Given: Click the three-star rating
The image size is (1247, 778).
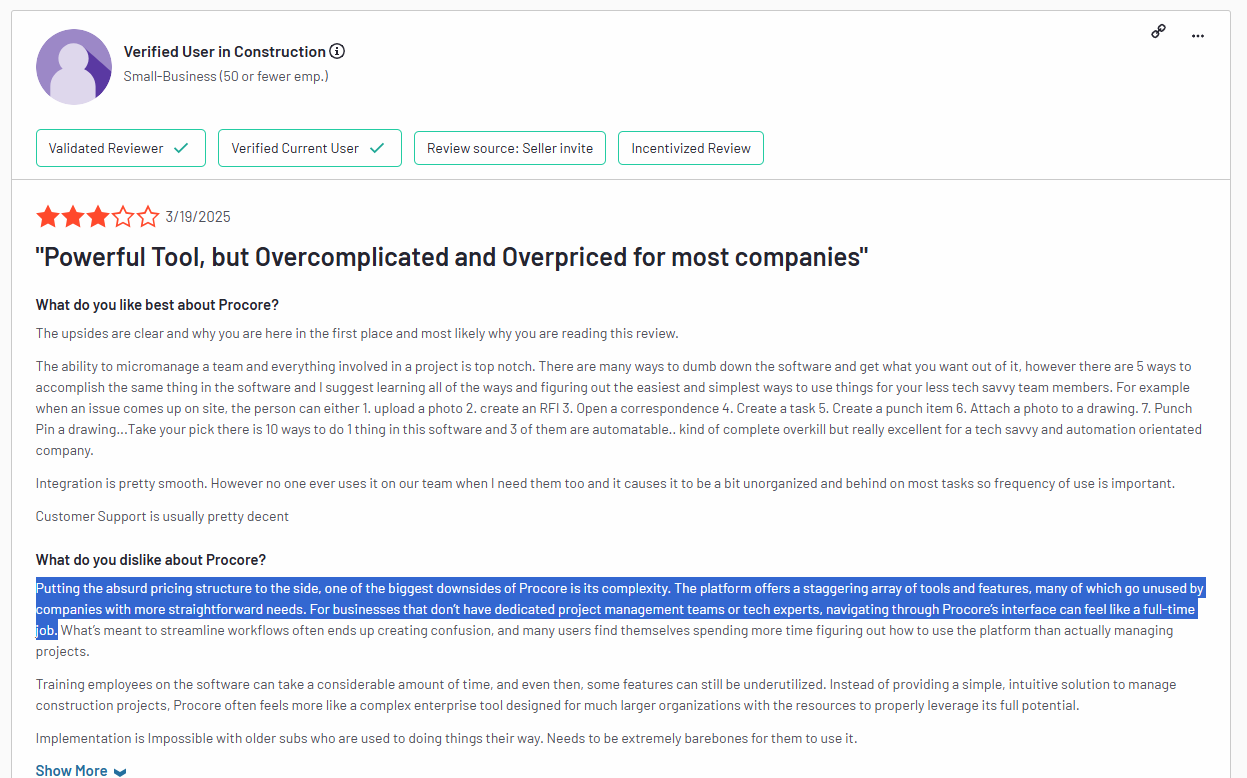Looking at the screenshot, I should click(x=98, y=216).
